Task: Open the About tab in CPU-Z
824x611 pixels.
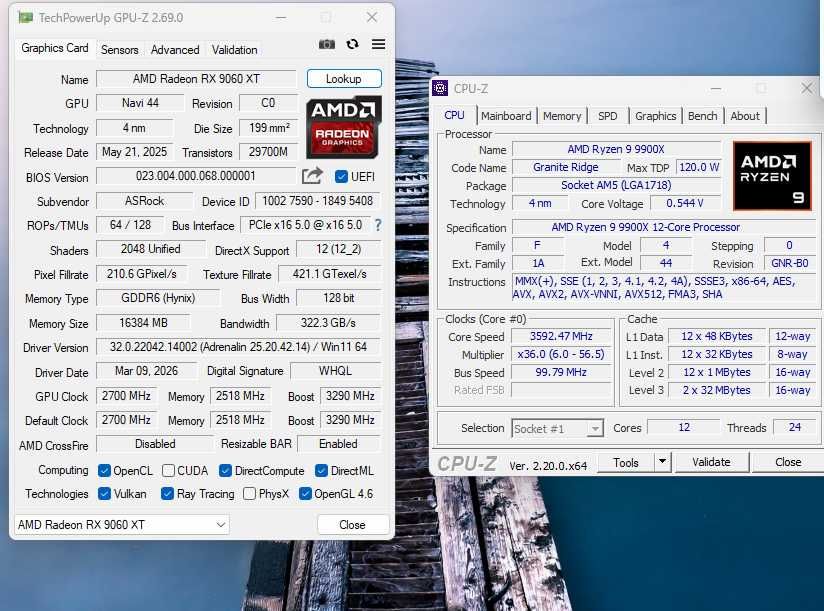Action: tap(745, 116)
